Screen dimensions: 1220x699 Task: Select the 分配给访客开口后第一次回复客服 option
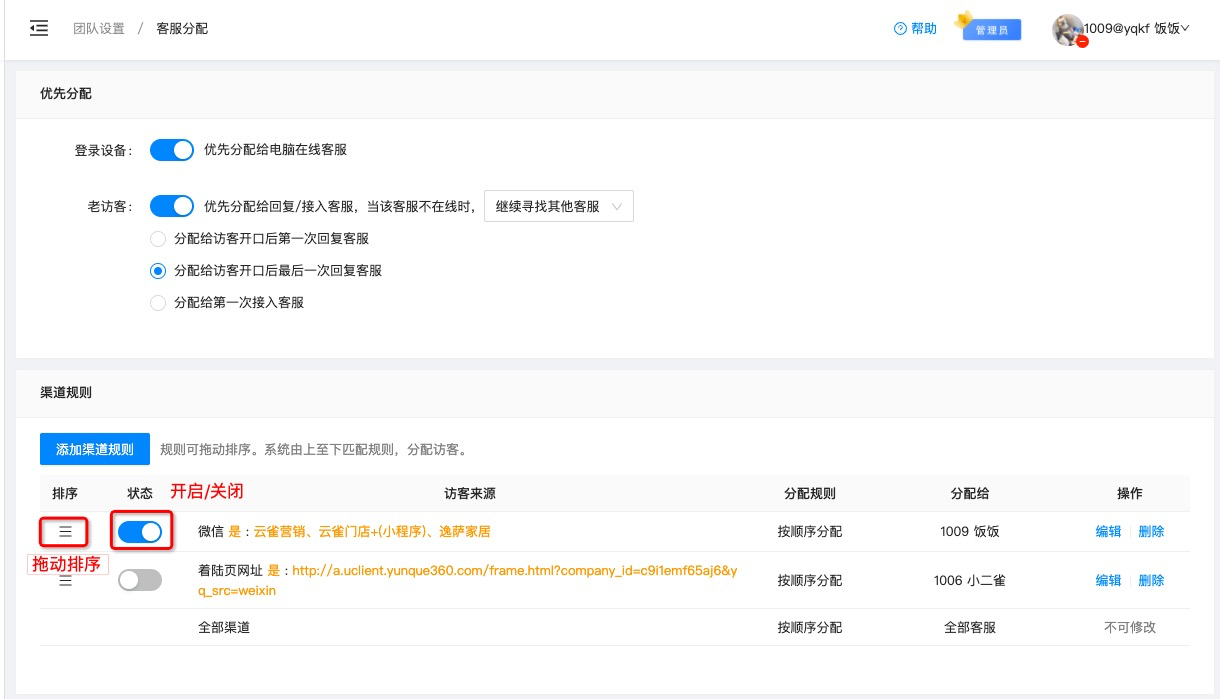[x=157, y=238]
